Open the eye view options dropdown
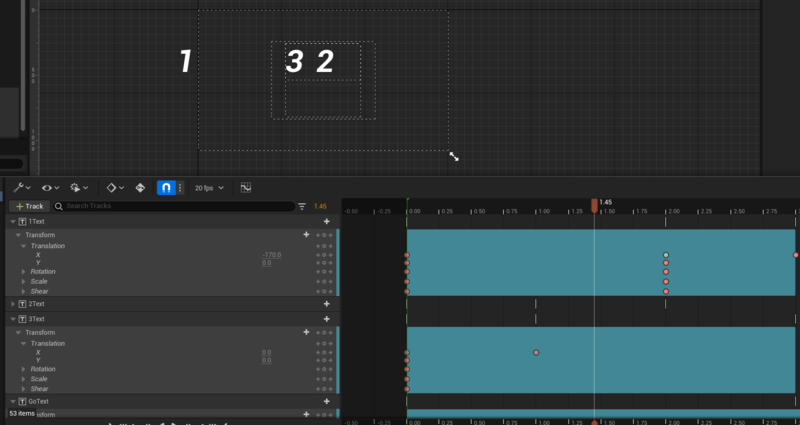Viewport: 800px width, 425px height. click(51, 188)
